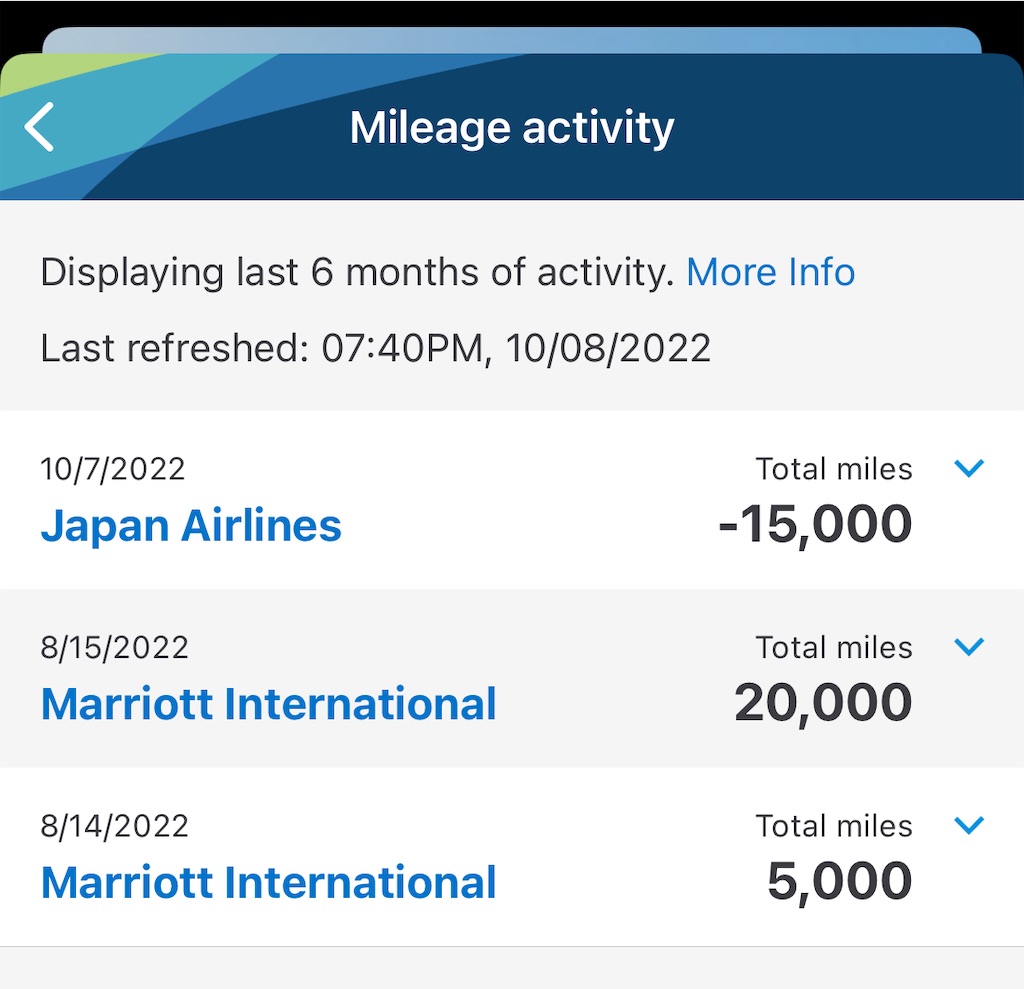Tap the Mileage activity header title
1024x989 pixels.
tap(512, 127)
